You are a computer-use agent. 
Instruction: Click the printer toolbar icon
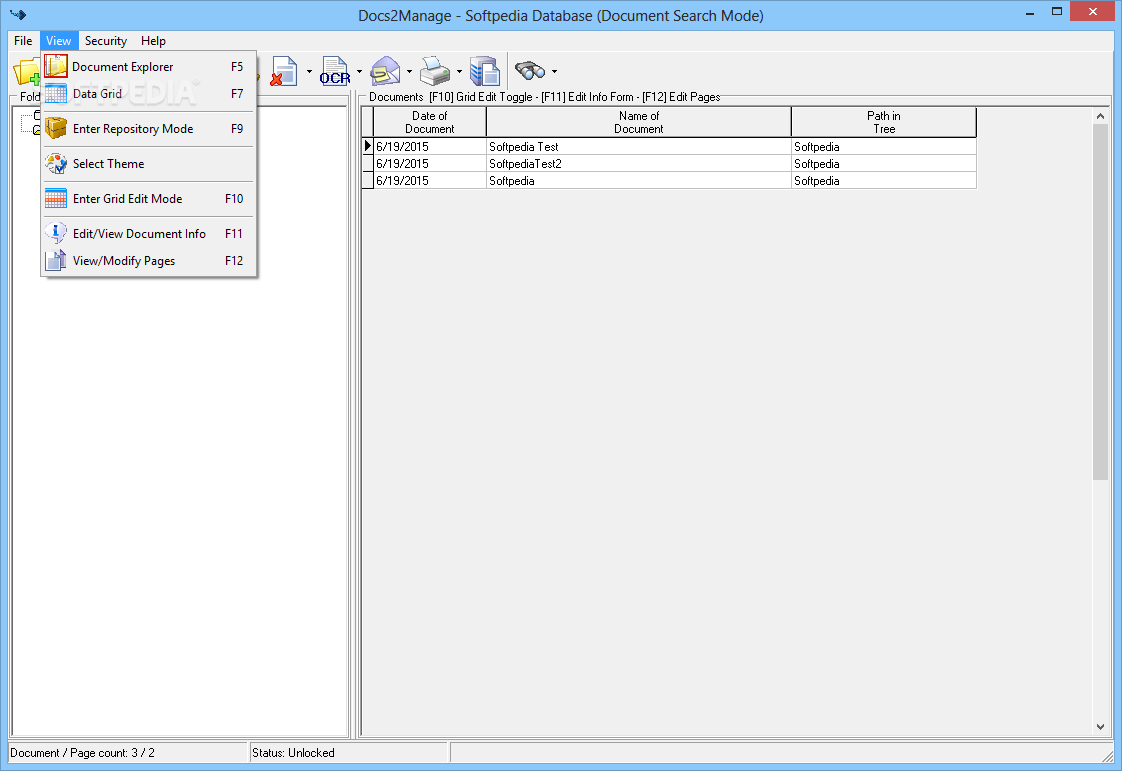tap(434, 72)
